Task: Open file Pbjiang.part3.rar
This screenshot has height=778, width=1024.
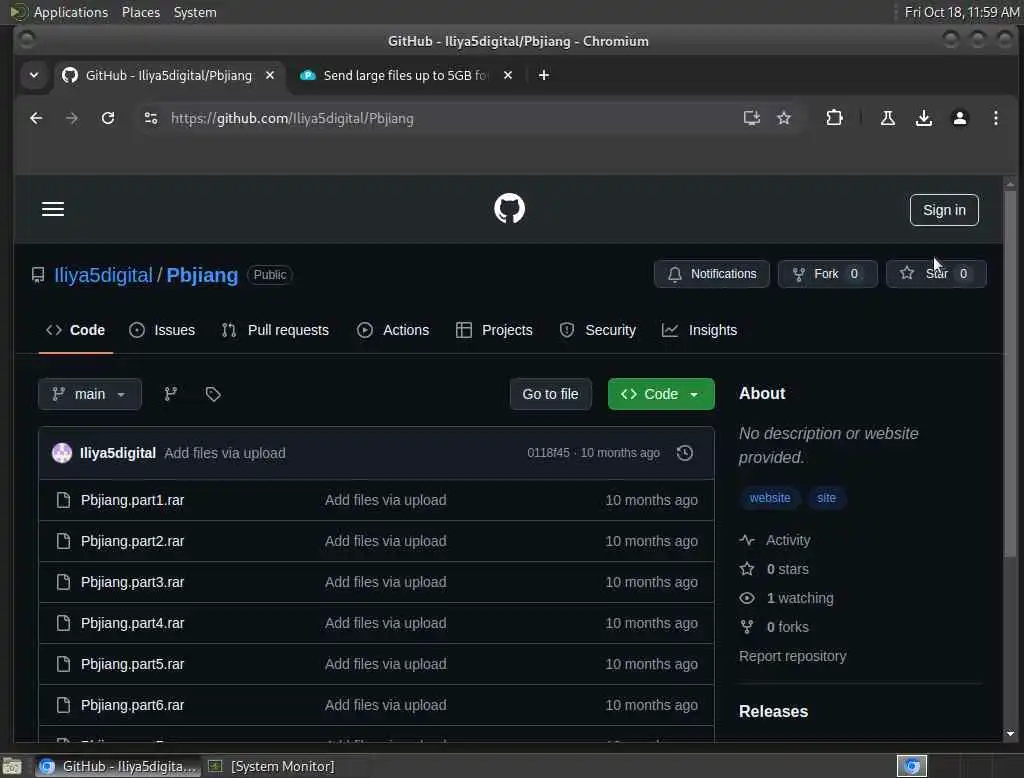Action: click(133, 582)
